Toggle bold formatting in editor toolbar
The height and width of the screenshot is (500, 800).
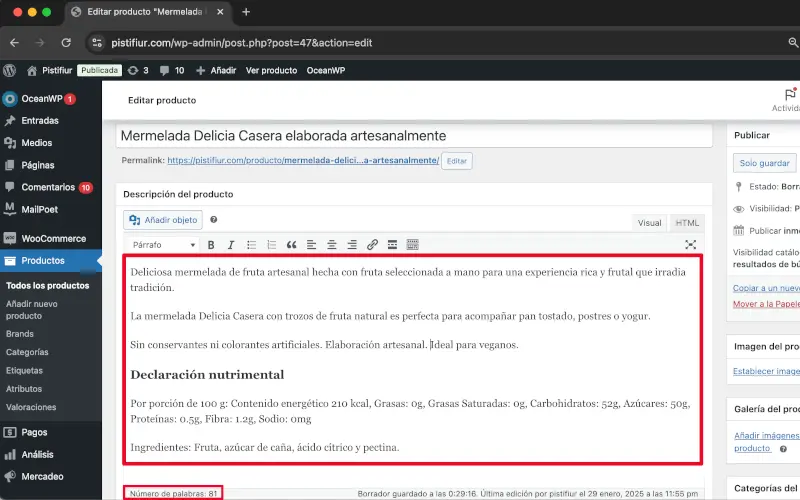click(x=211, y=245)
